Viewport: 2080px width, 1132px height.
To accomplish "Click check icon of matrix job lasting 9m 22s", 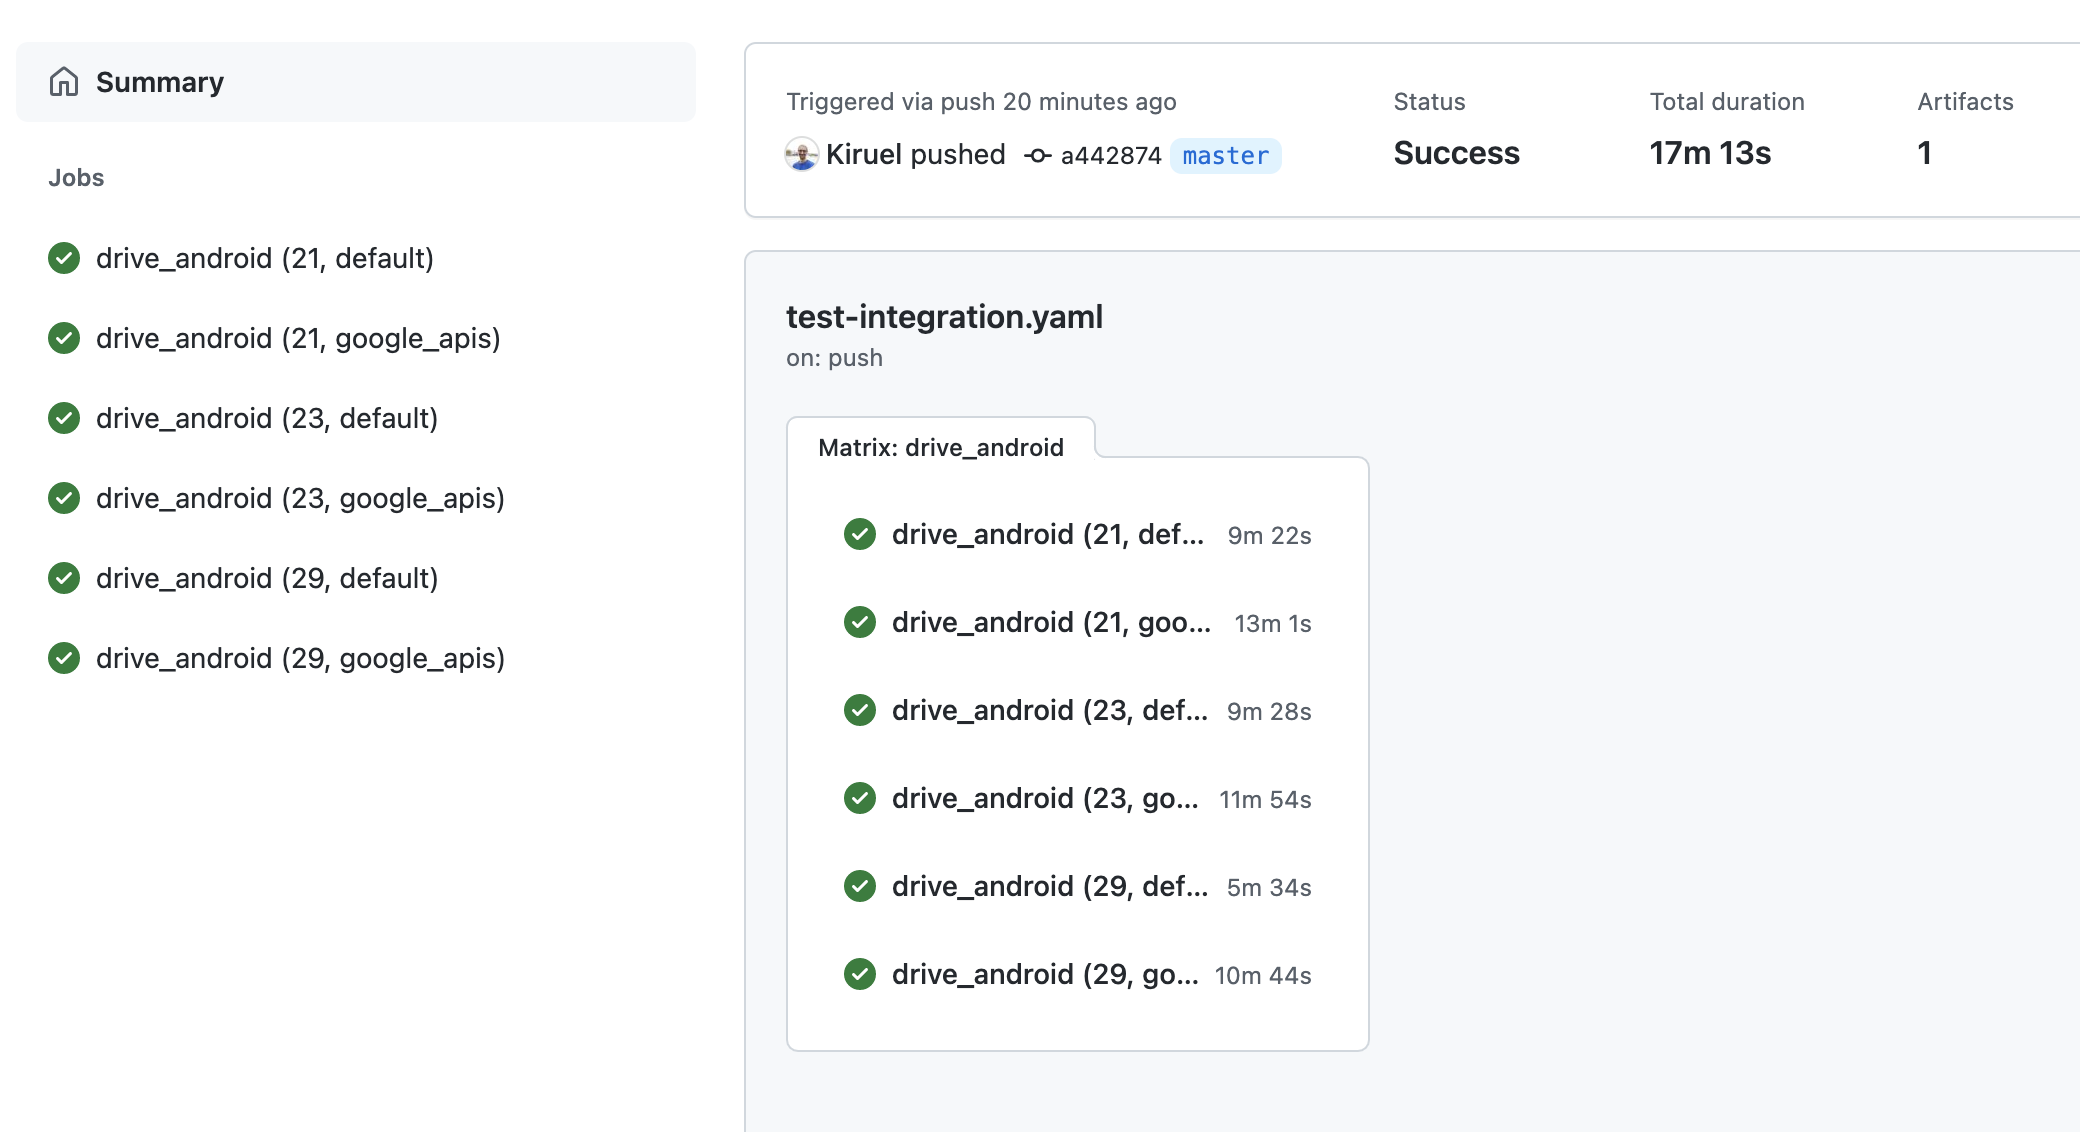I will 860,534.
